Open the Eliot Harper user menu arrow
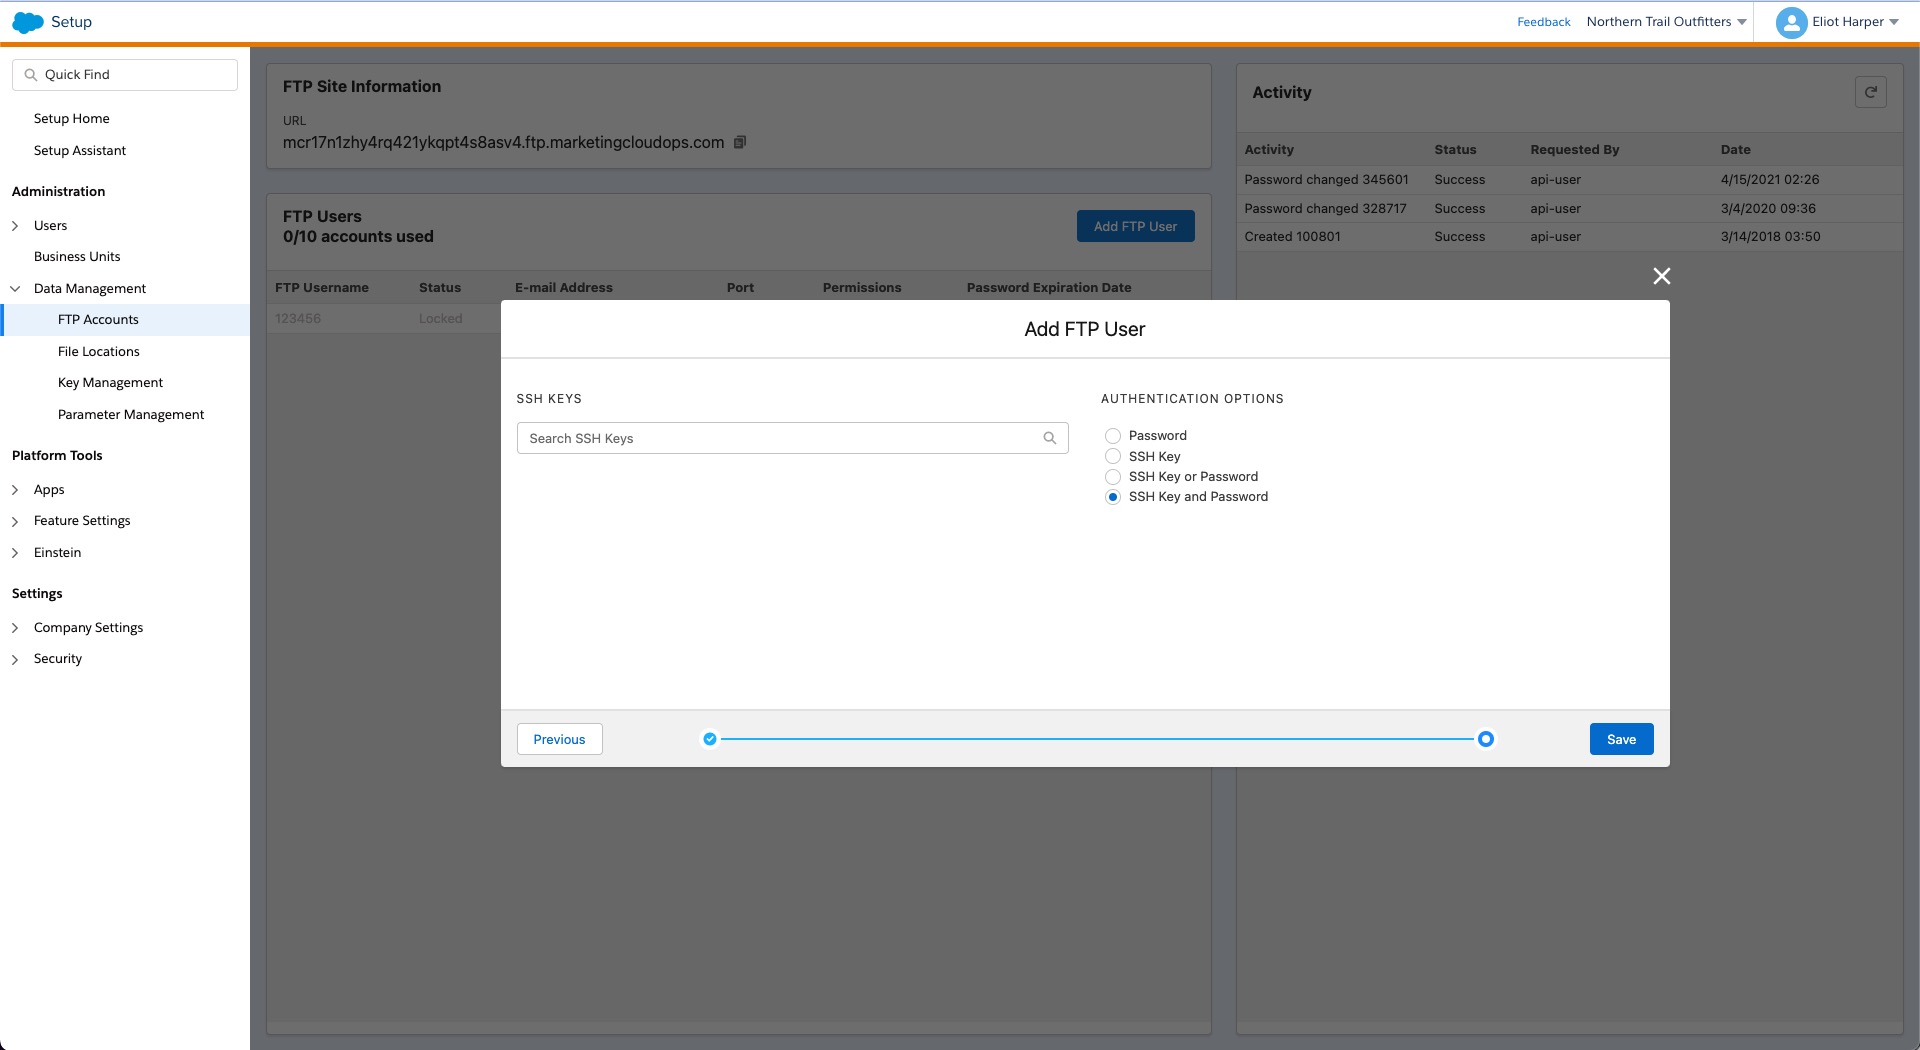 coord(1894,22)
